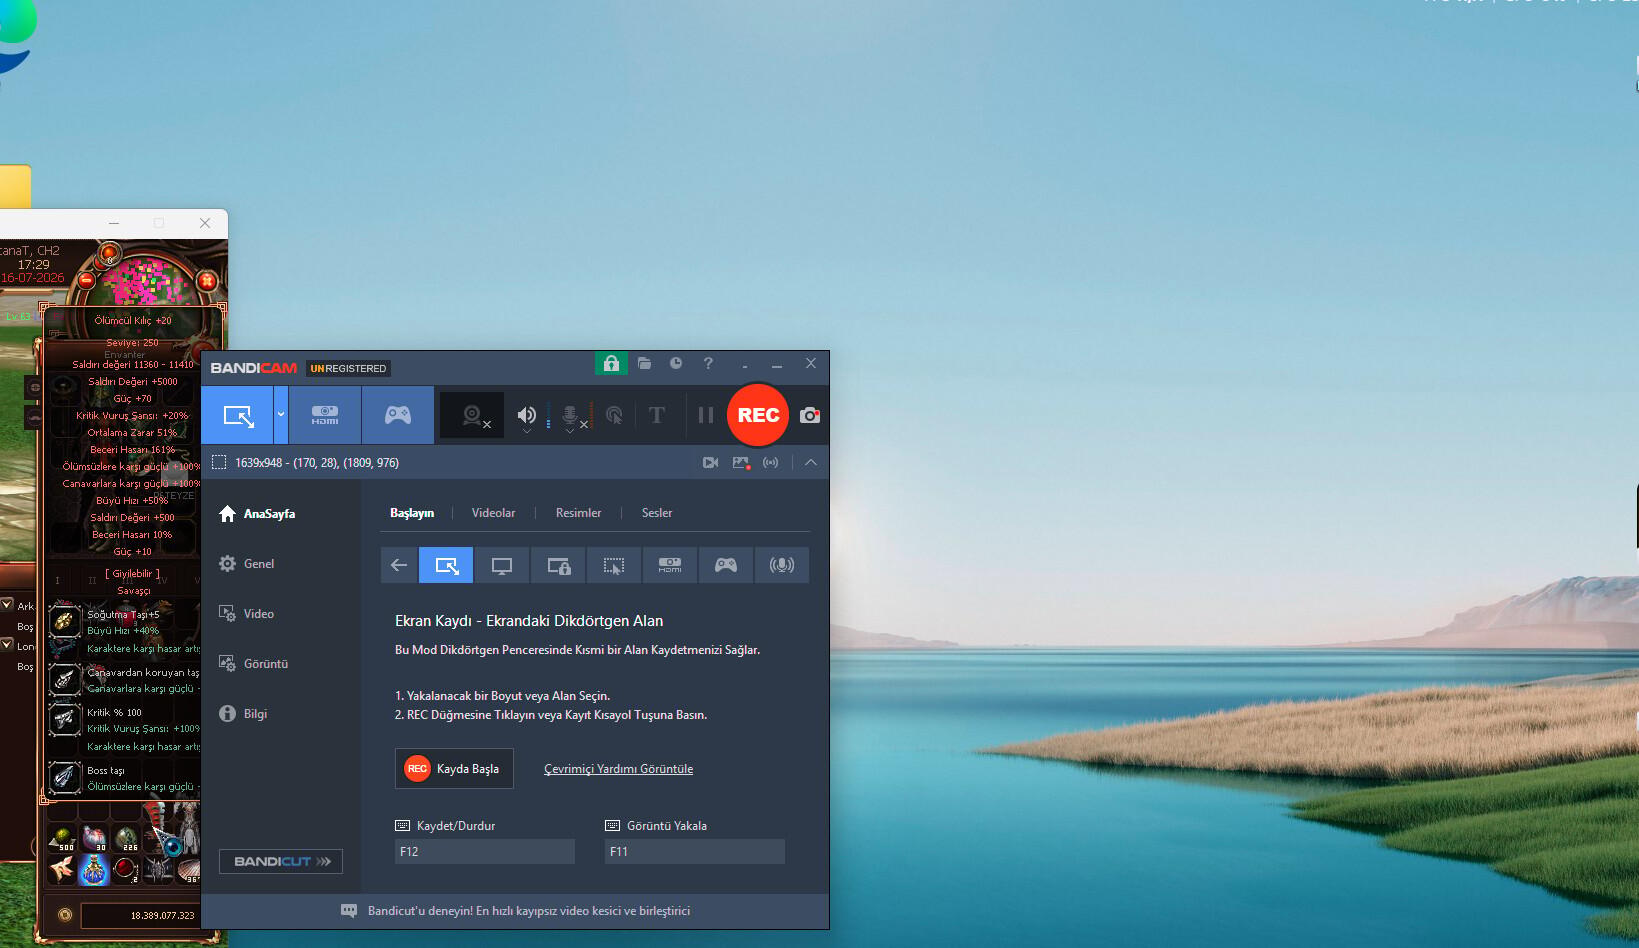Open the Video settings section
The image size is (1639, 948).
coord(247,614)
